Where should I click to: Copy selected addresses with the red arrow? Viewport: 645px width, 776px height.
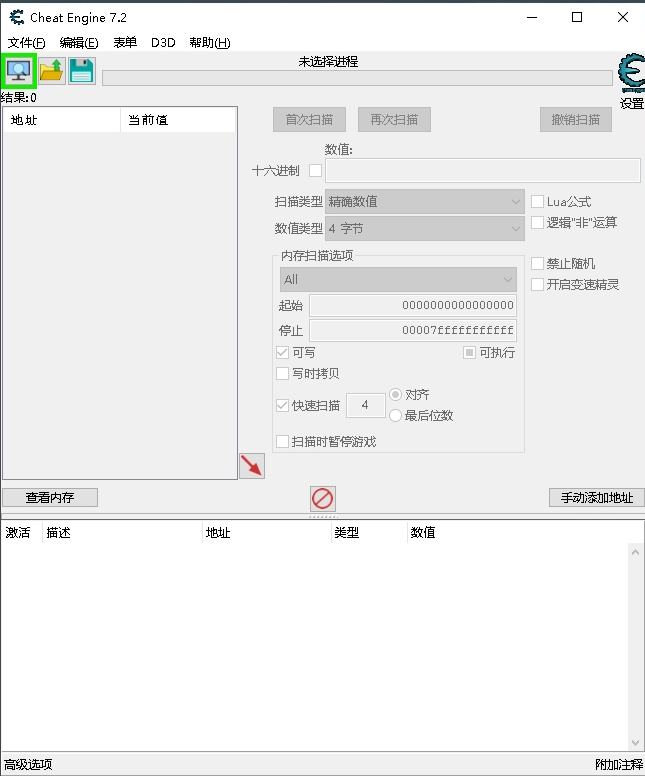(x=252, y=466)
